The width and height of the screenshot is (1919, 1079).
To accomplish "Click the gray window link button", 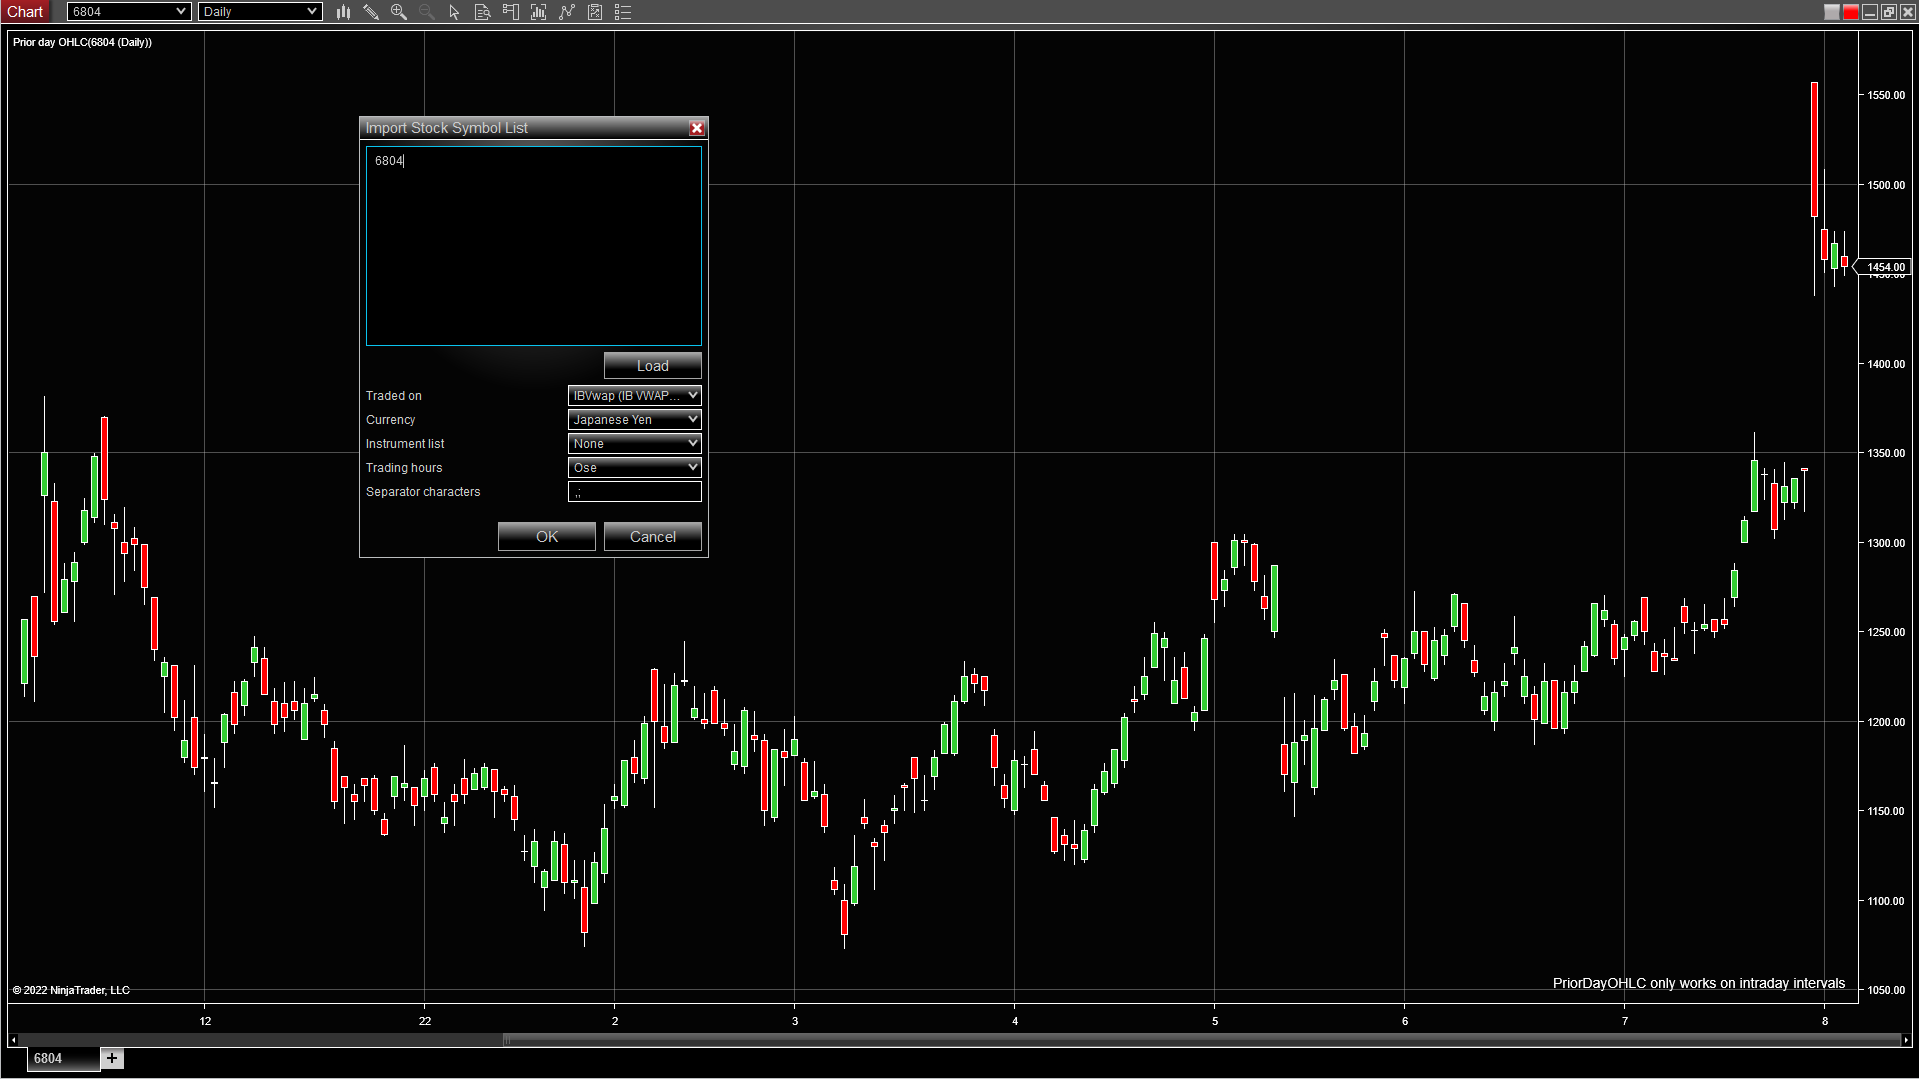I will coord(1832,12).
